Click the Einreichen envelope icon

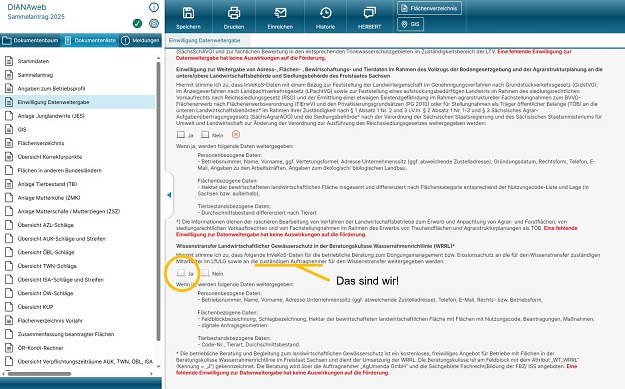[x=280, y=13]
